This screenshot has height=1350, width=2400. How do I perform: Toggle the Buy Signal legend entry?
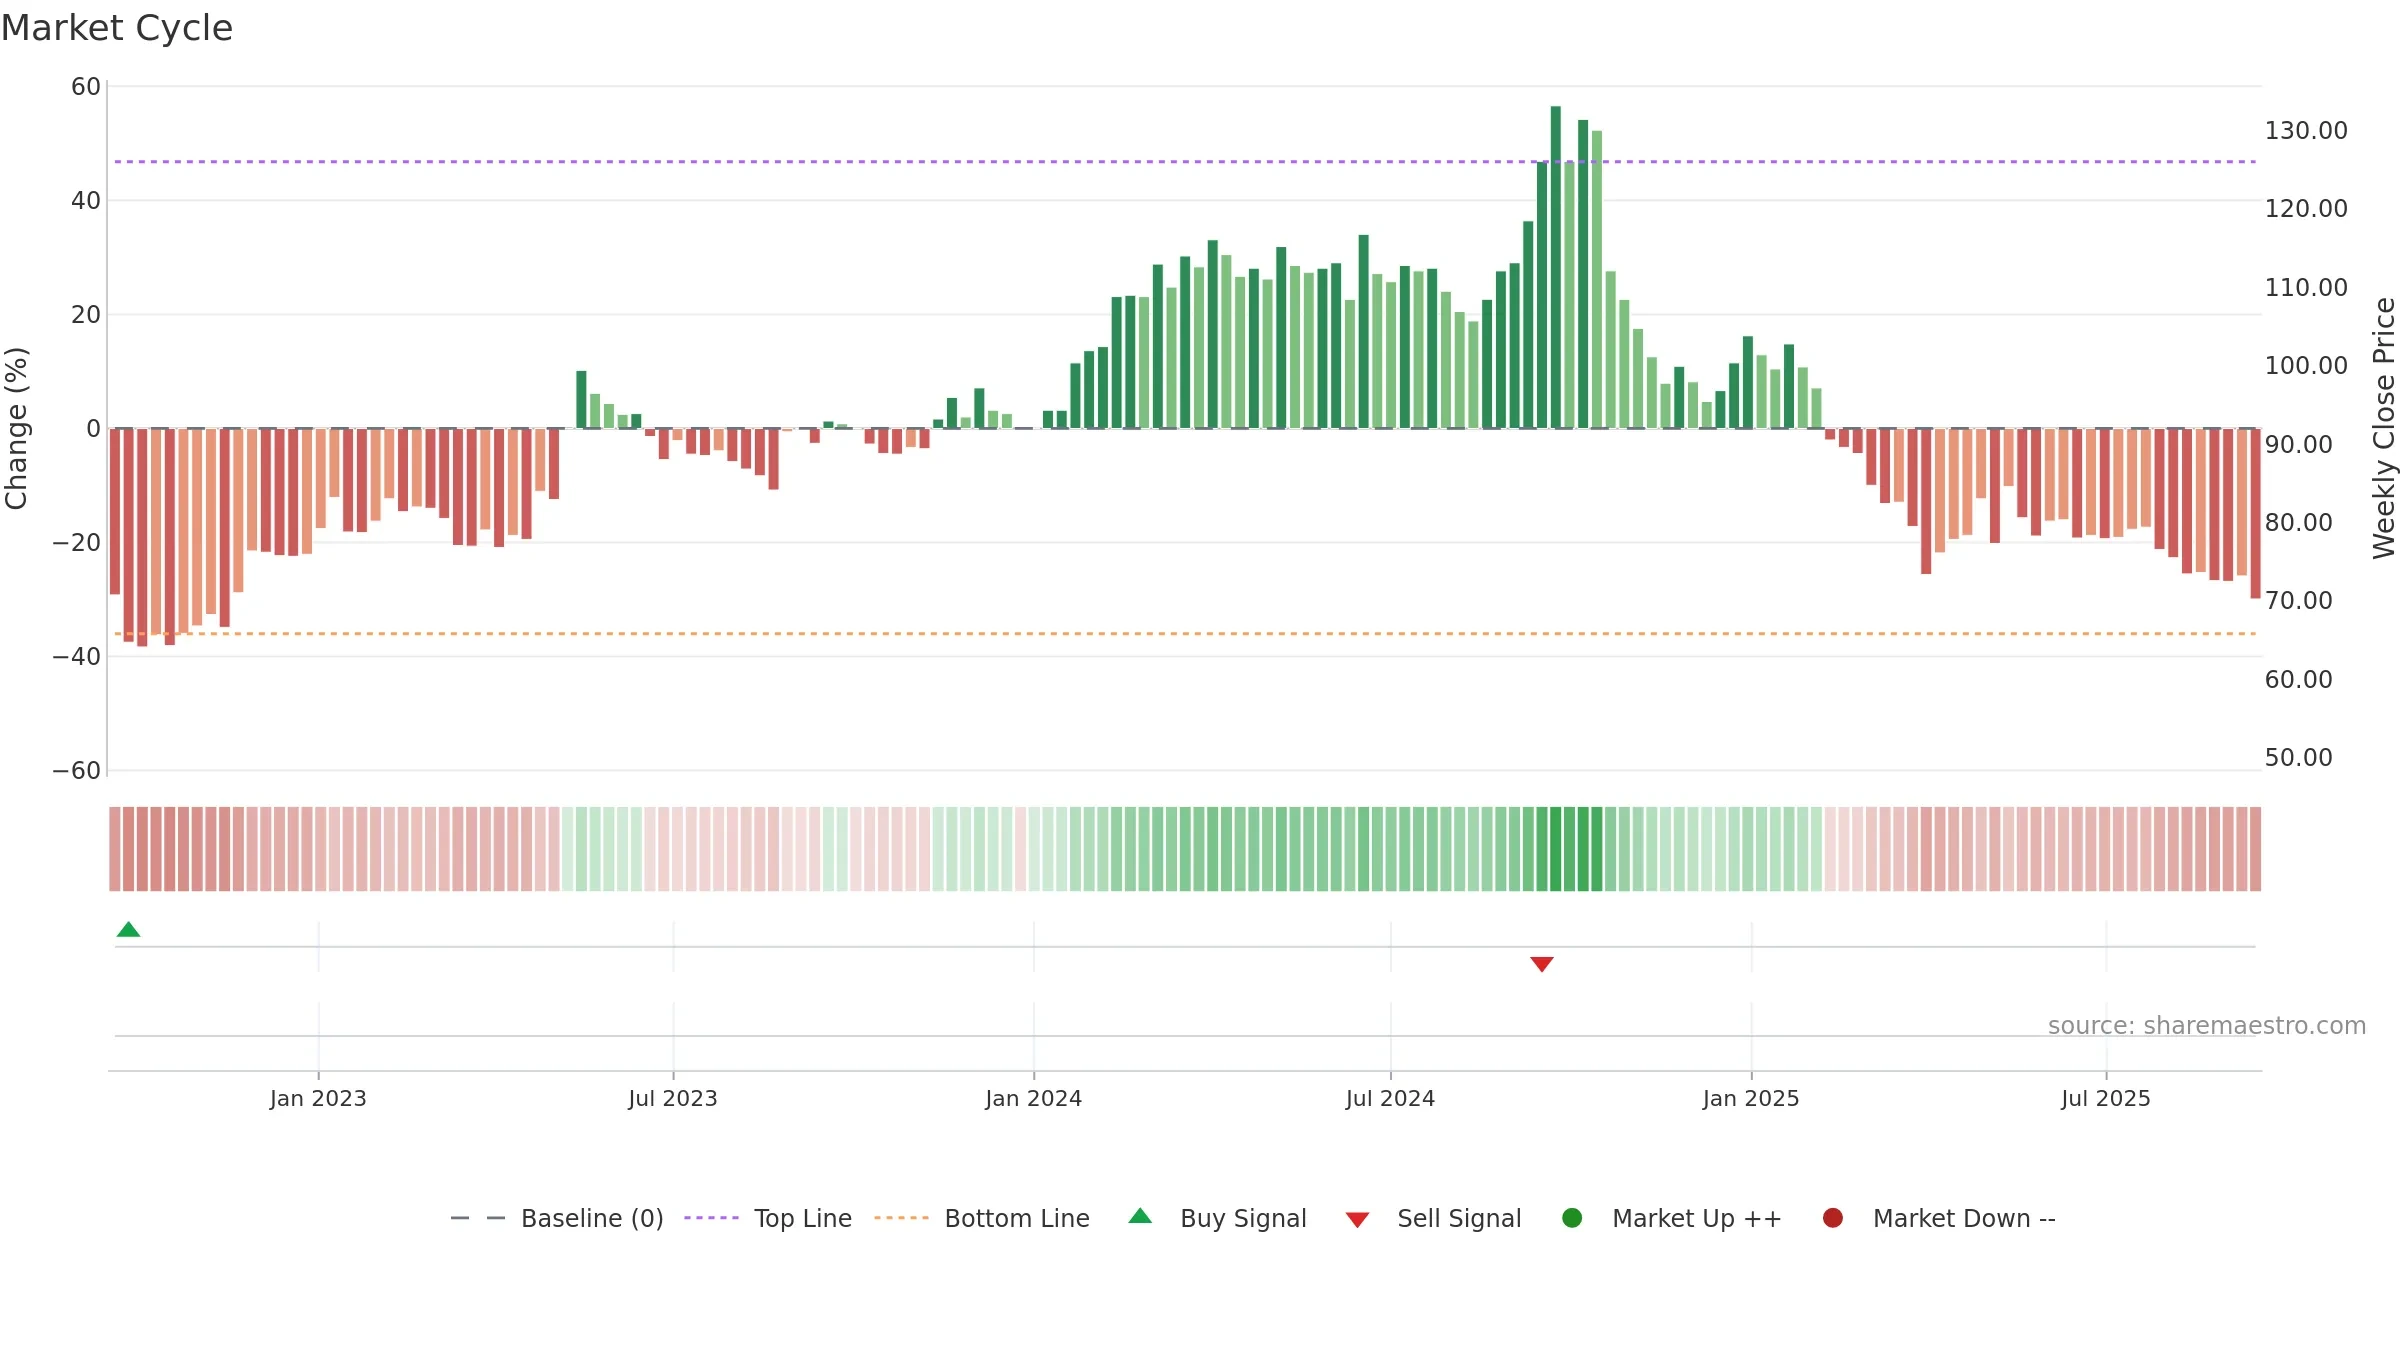(1217, 1218)
